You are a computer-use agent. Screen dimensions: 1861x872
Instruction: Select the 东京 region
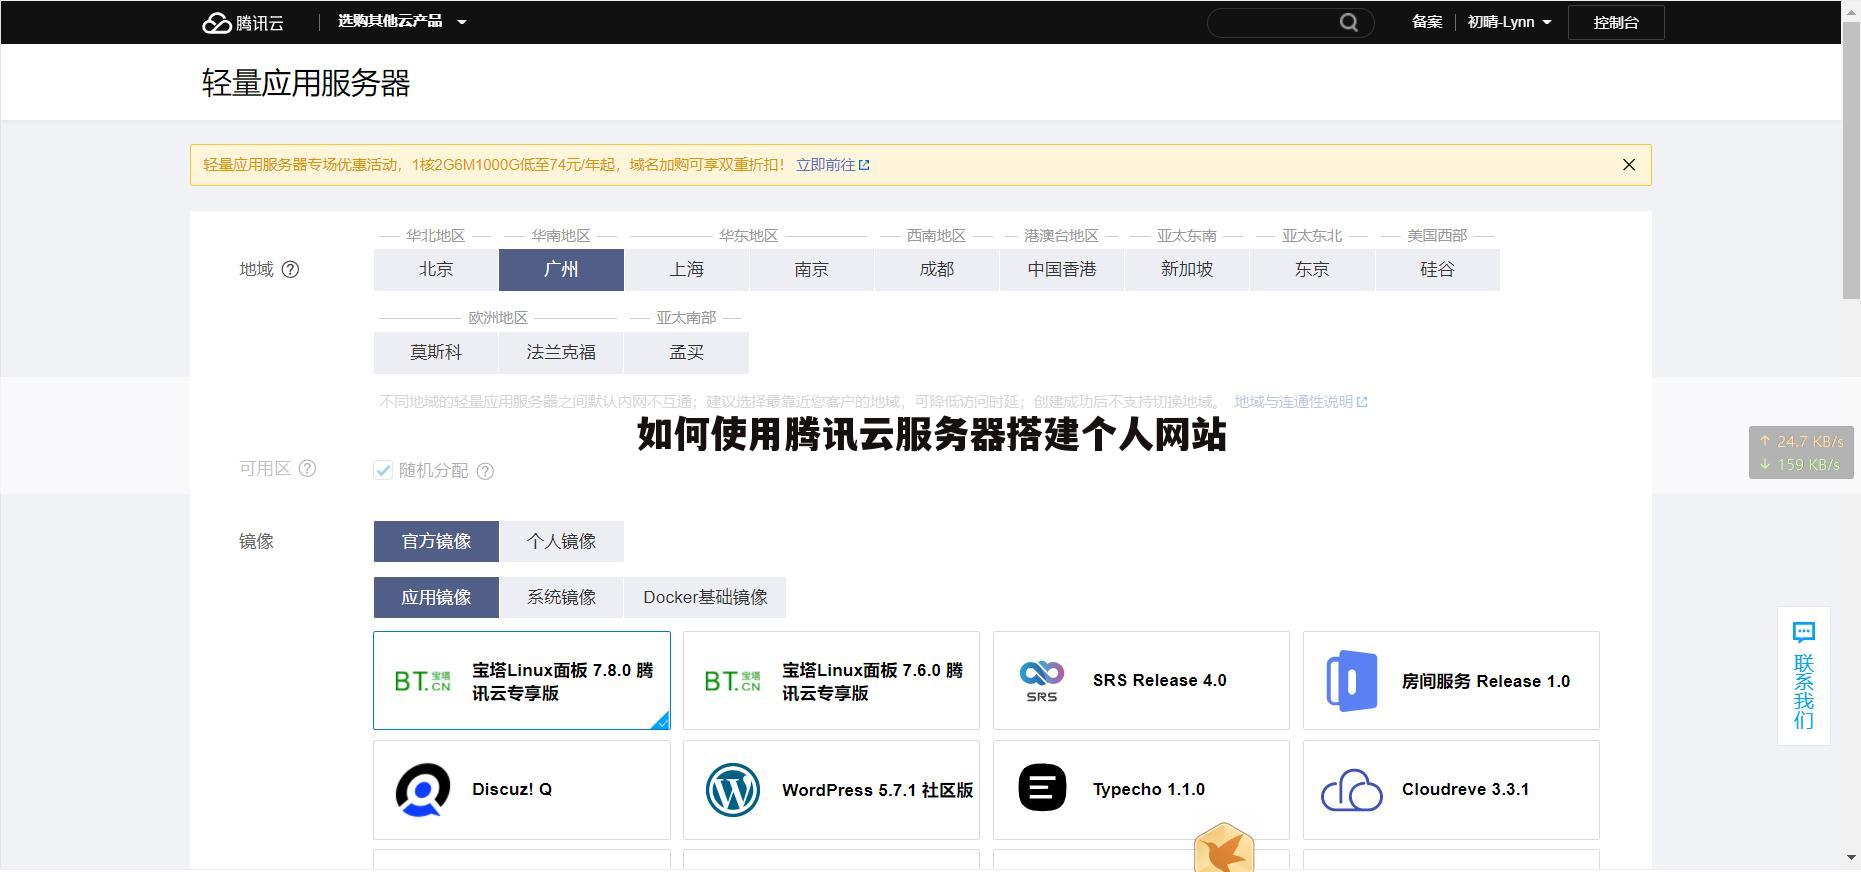[x=1312, y=270]
